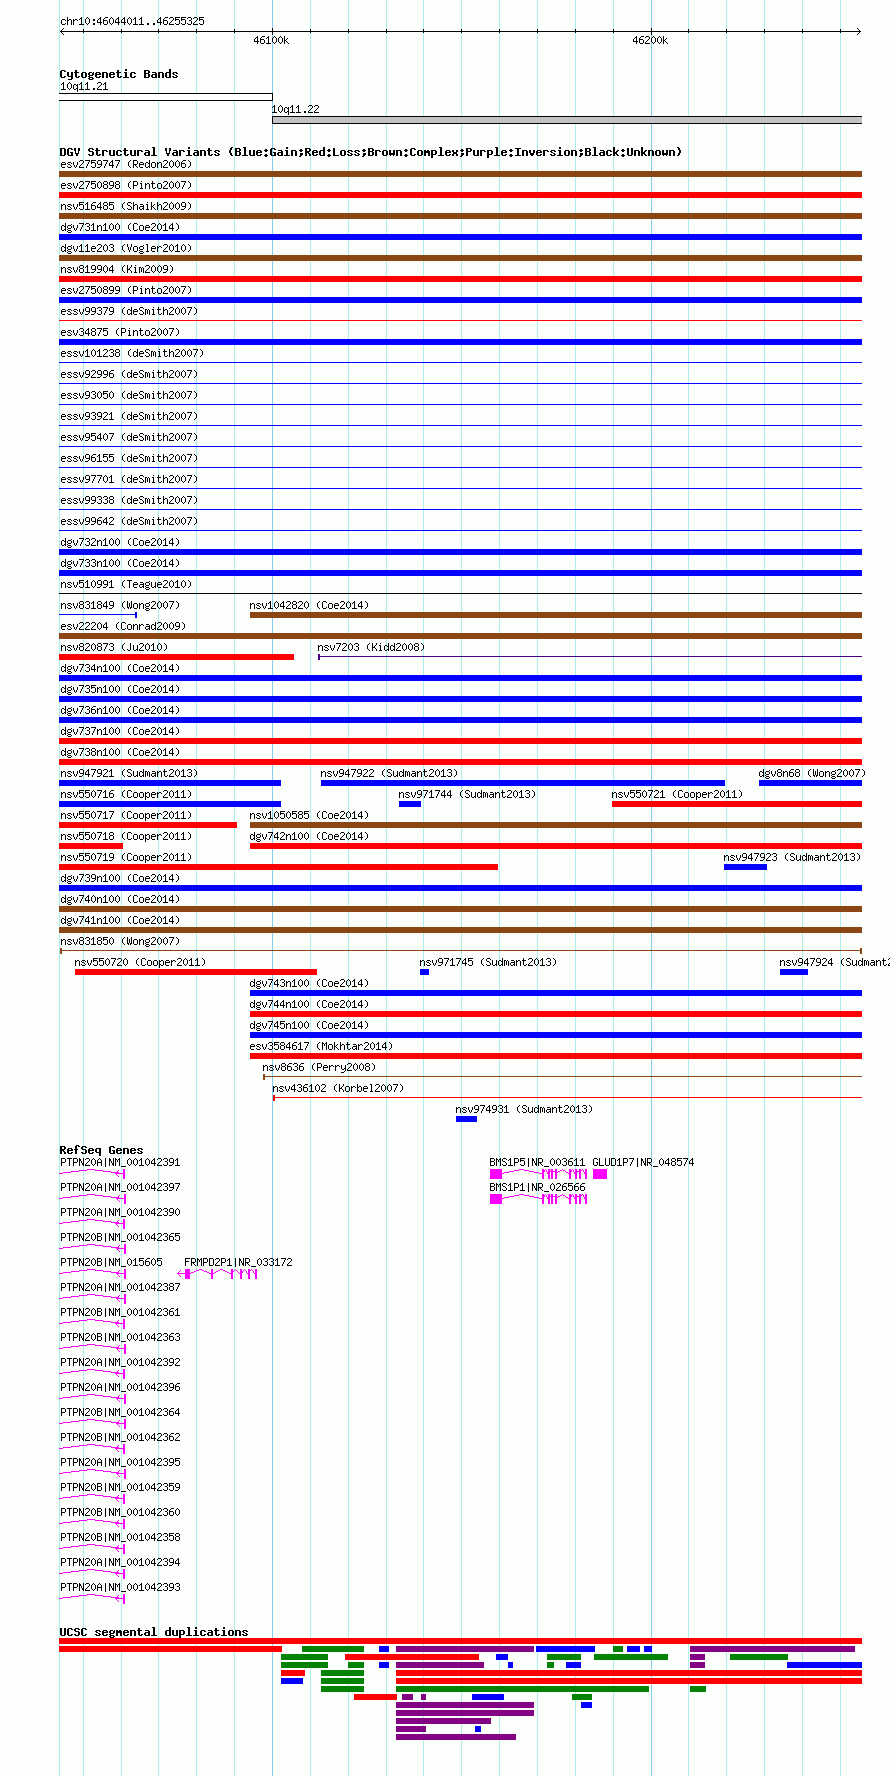Select variant label nsv8636 (Perry2008)

pos(319,1067)
